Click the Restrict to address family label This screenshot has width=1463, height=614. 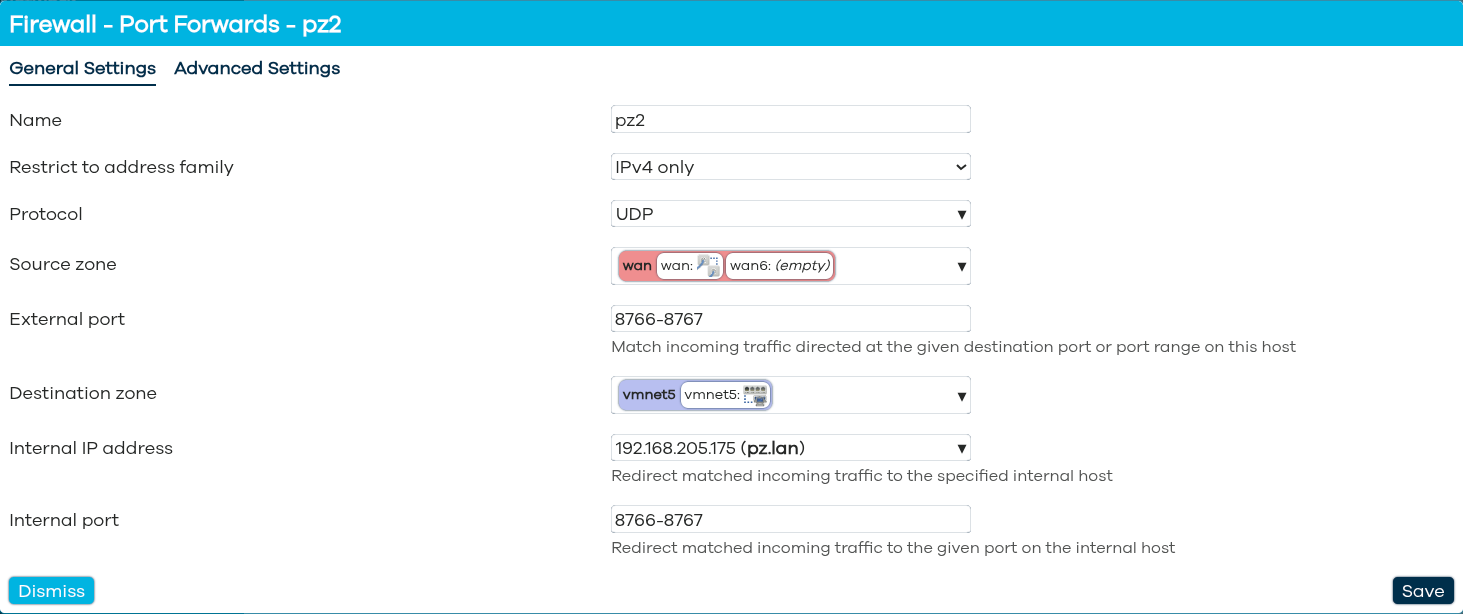[121, 167]
